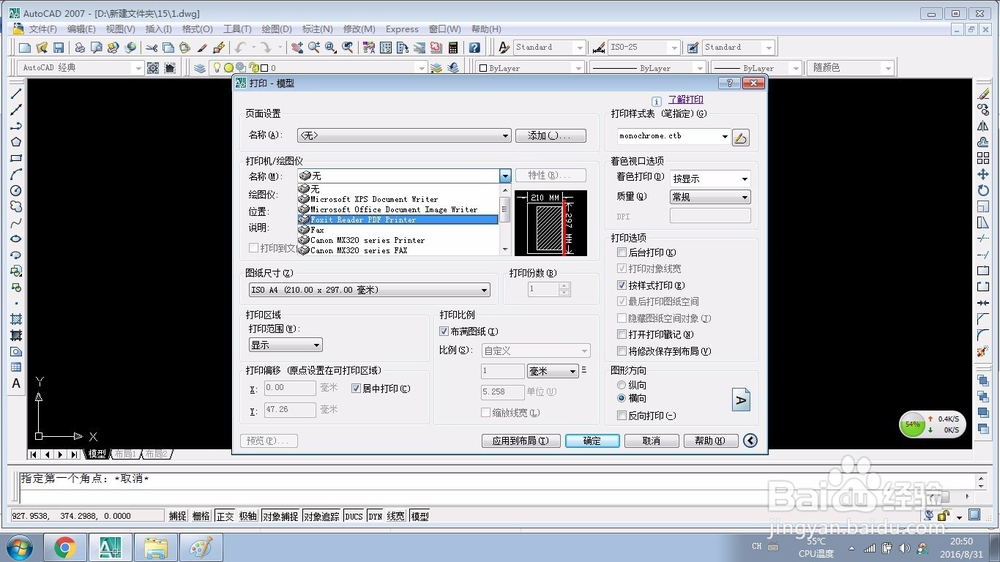Open the 视图(V) menu
This screenshot has height=562, width=1000.
tap(120, 29)
